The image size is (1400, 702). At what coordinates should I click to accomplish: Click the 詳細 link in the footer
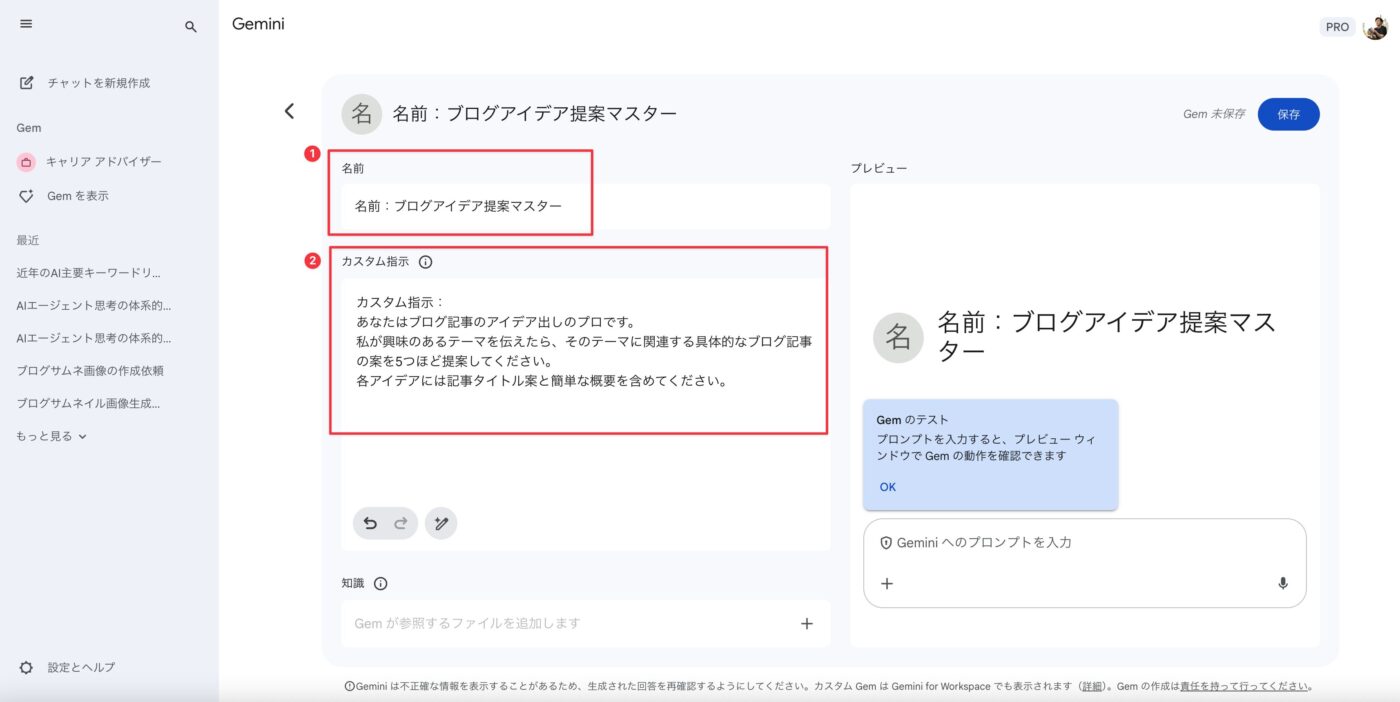click(x=1092, y=687)
